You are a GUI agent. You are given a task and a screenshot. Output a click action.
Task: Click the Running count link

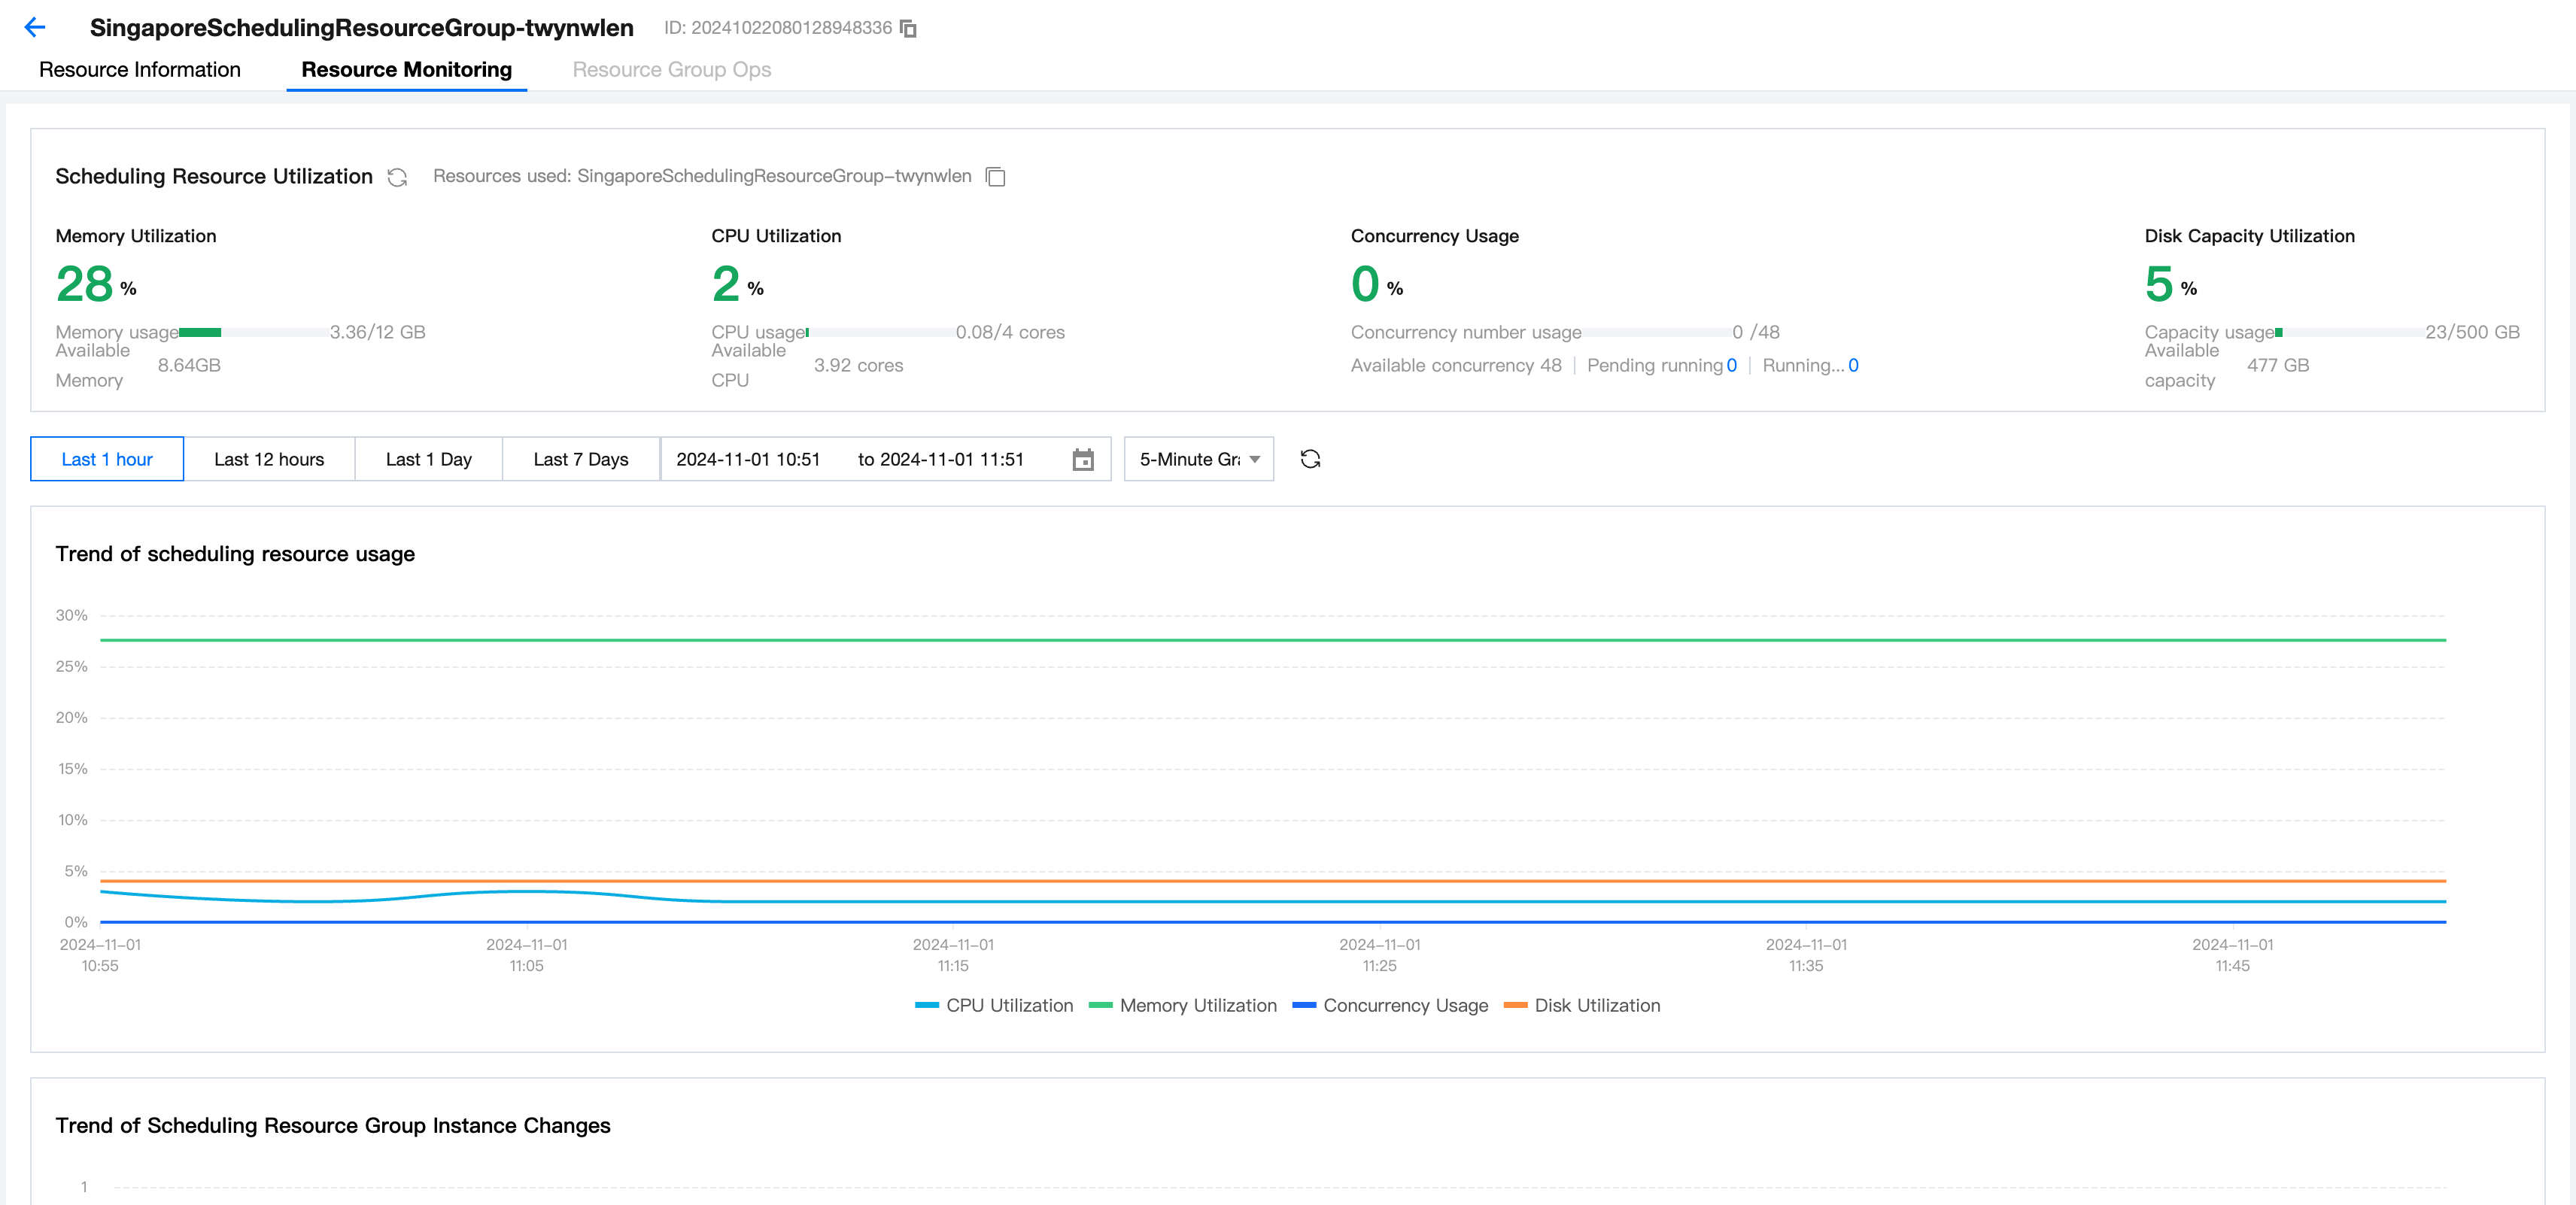pyautogui.click(x=1853, y=365)
